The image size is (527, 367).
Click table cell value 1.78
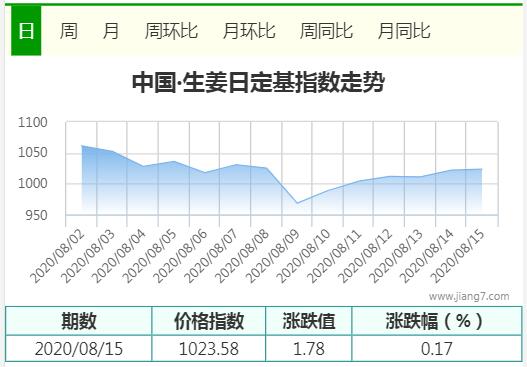(309, 349)
